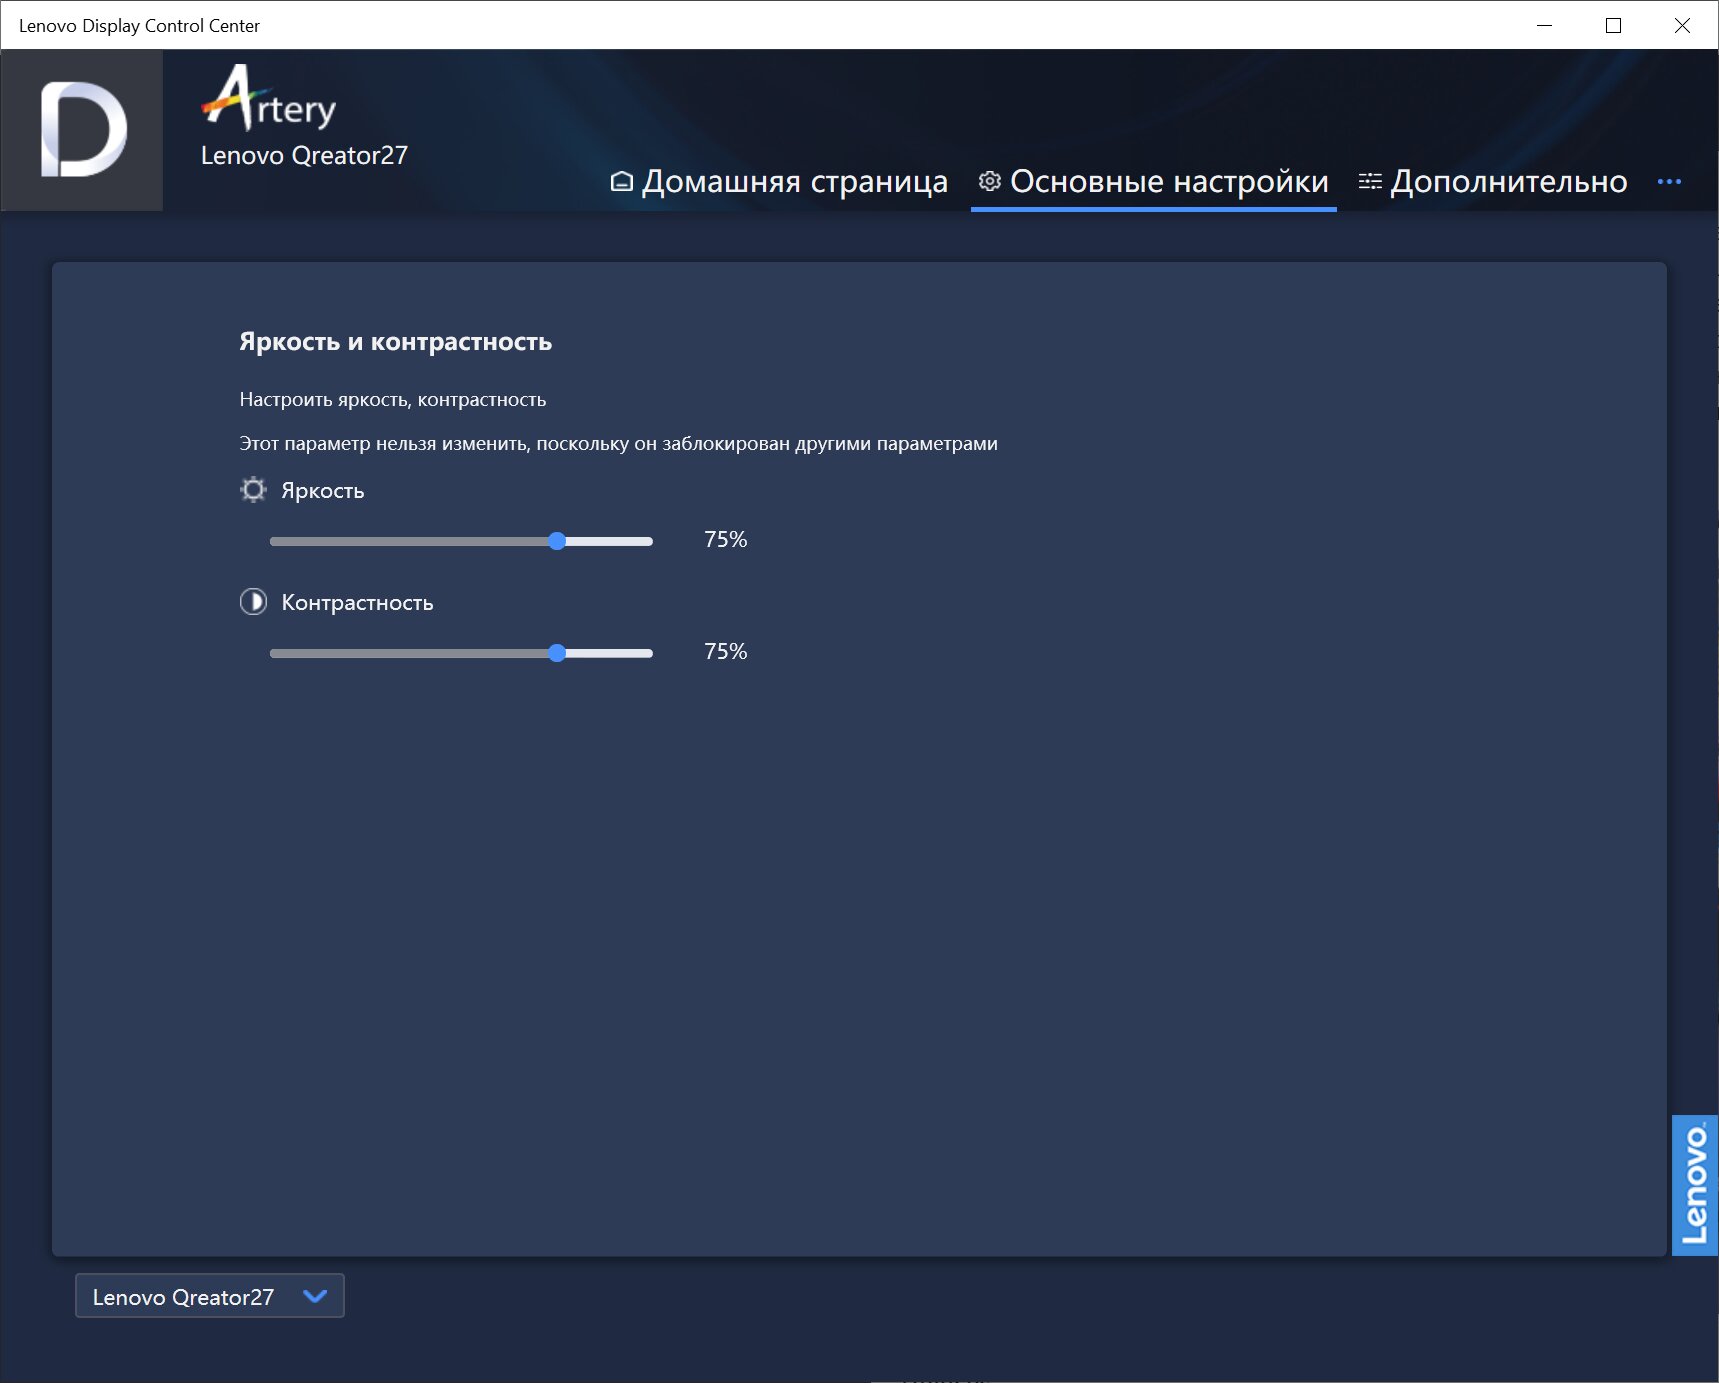The height and width of the screenshot is (1383, 1719).
Task: Maximize the Lenovo Display Control Center window
Action: coord(1613,25)
